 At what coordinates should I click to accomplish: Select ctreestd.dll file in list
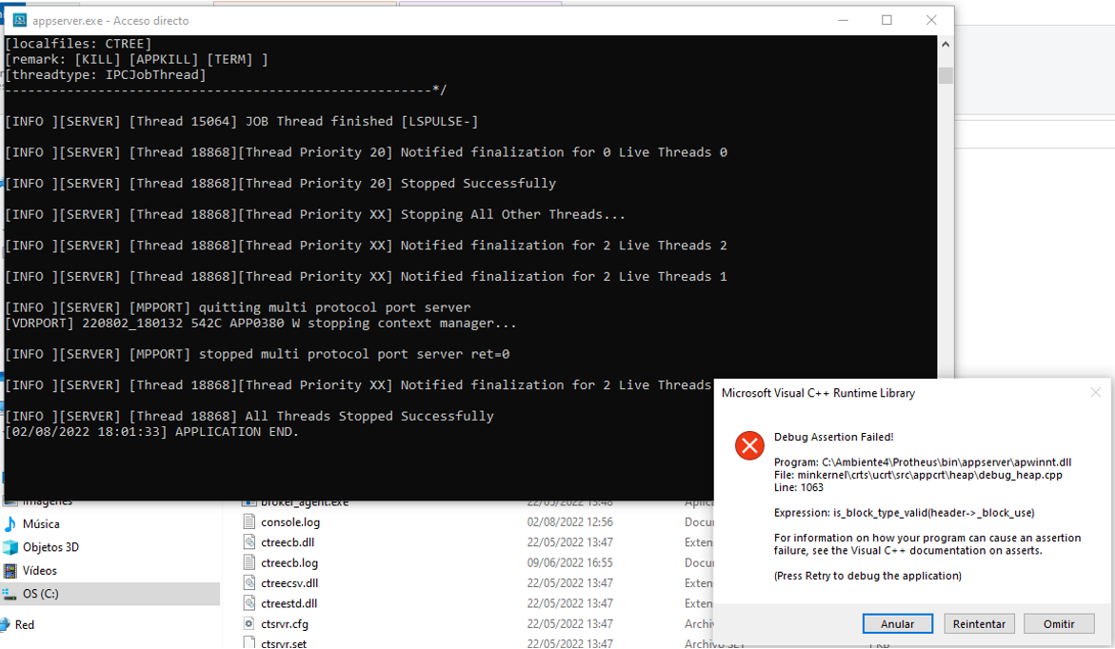[x=289, y=604]
